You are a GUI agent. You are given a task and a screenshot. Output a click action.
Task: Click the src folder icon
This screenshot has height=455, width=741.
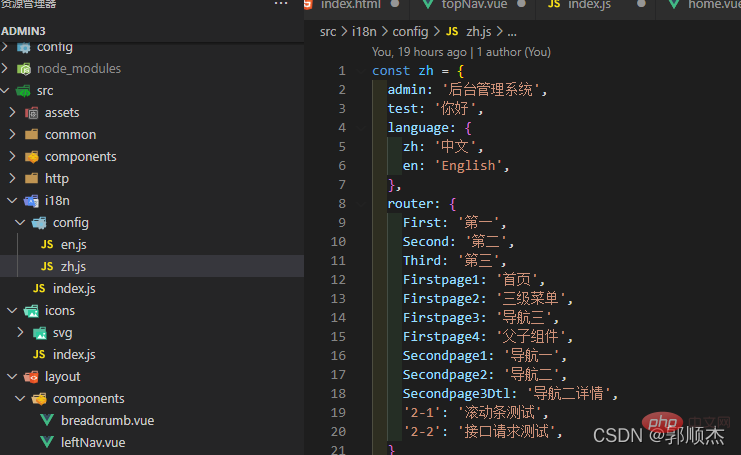pos(23,91)
